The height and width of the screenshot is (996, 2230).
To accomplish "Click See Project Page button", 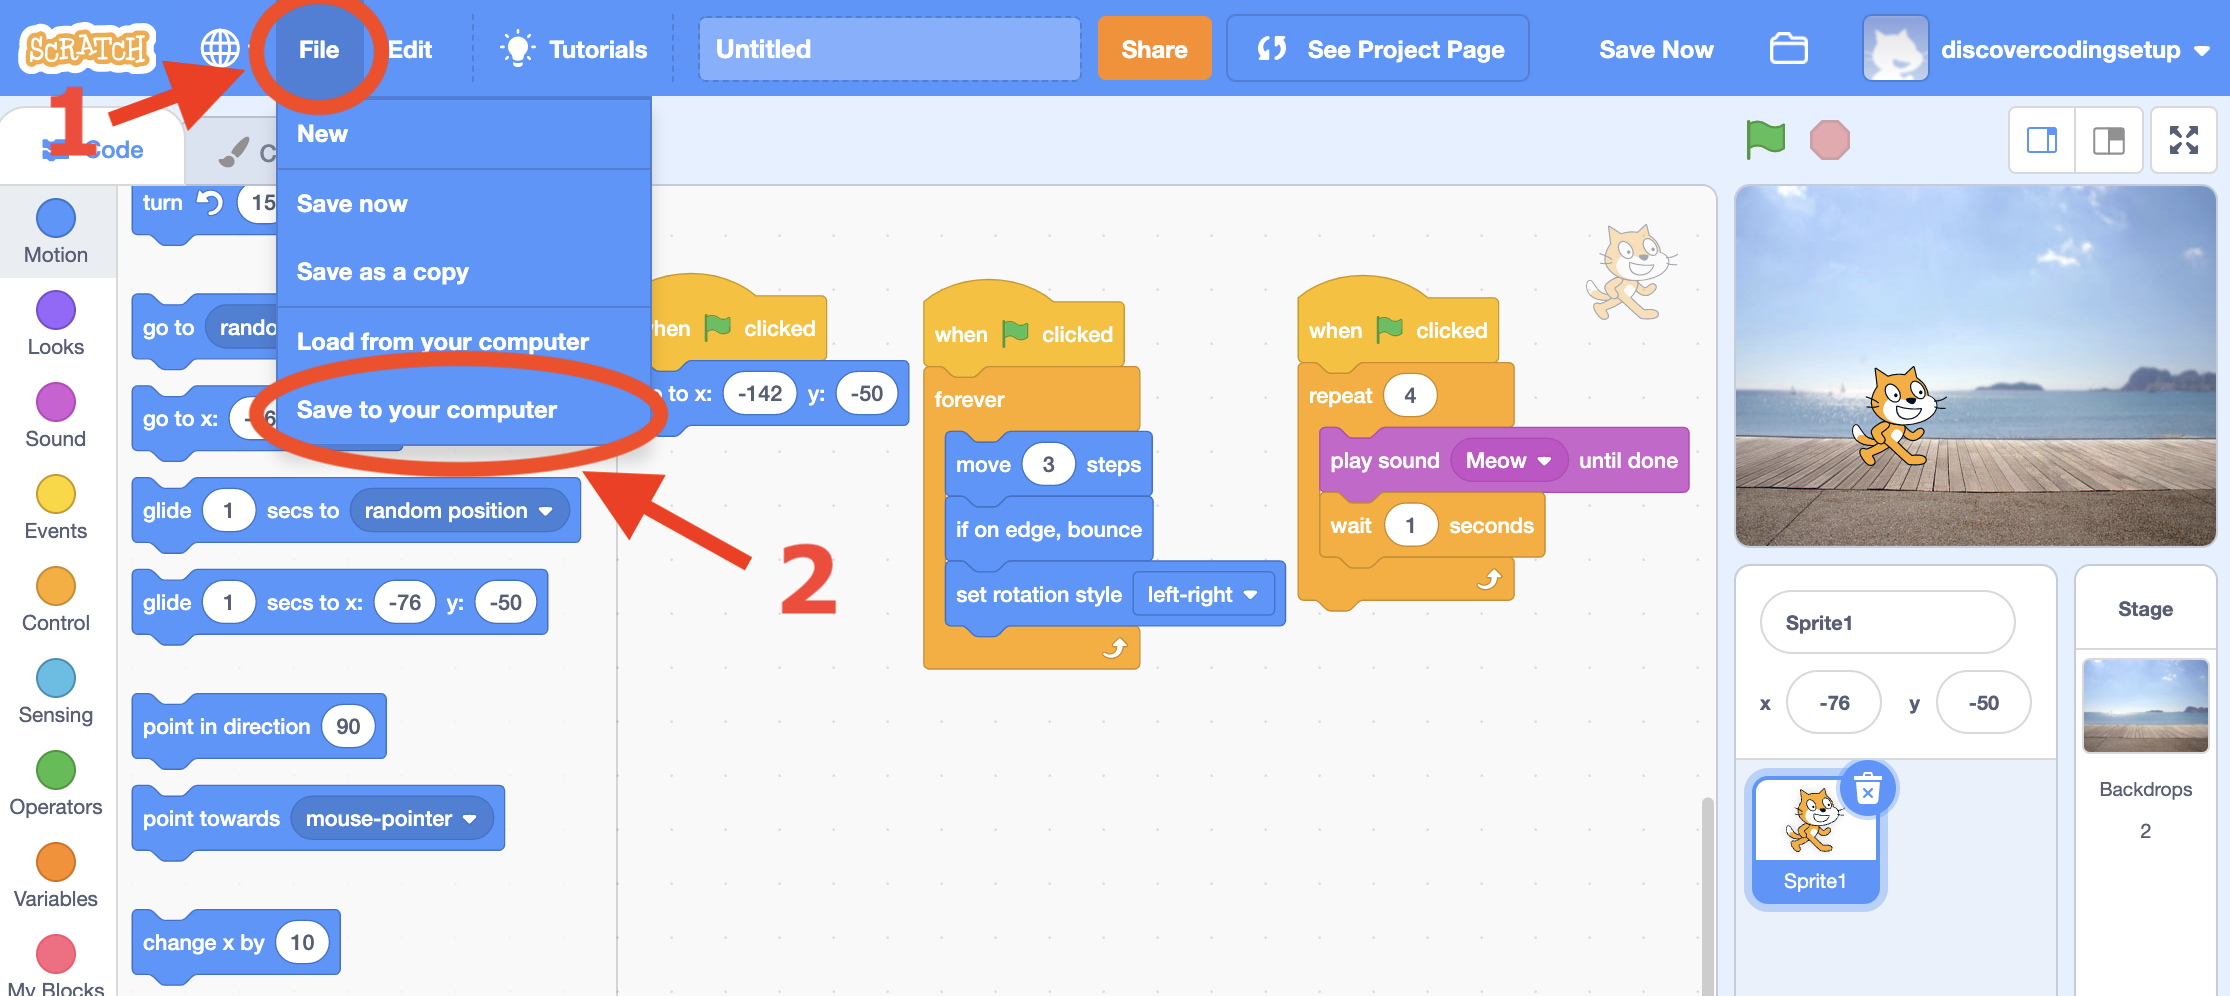I will coord(1378,49).
